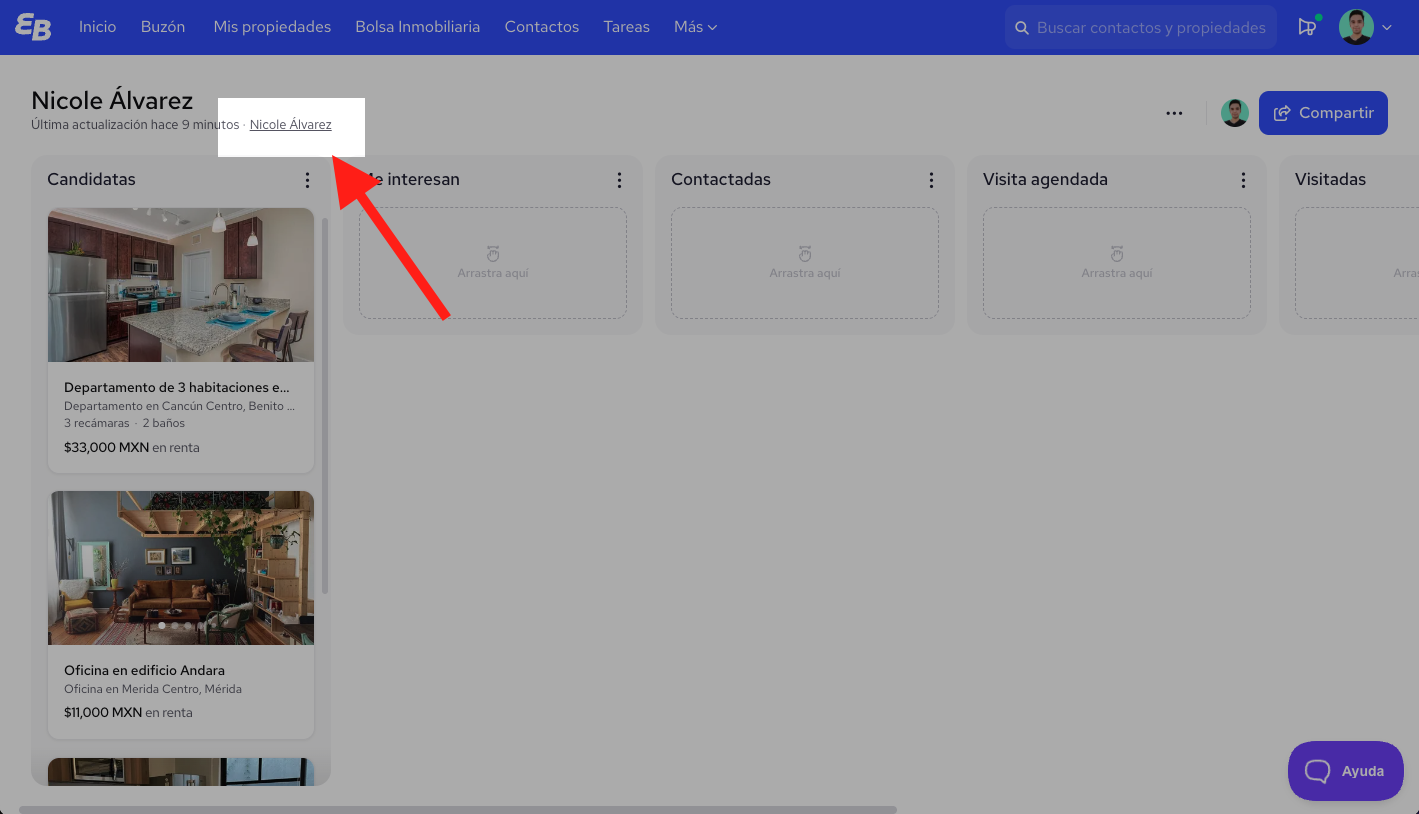Image resolution: width=1419 pixels, height=814 pixels.
Task: Click the EasyBroker logo
Action: click(33, 27)
